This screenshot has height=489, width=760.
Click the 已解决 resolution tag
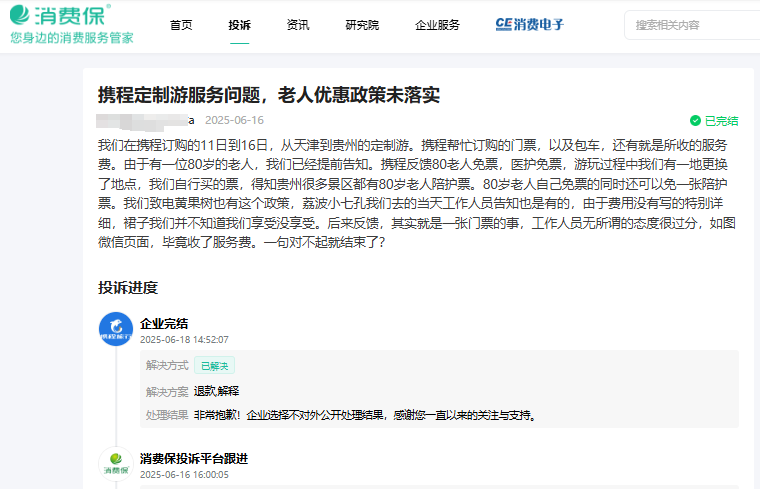(x=214, y=365)
